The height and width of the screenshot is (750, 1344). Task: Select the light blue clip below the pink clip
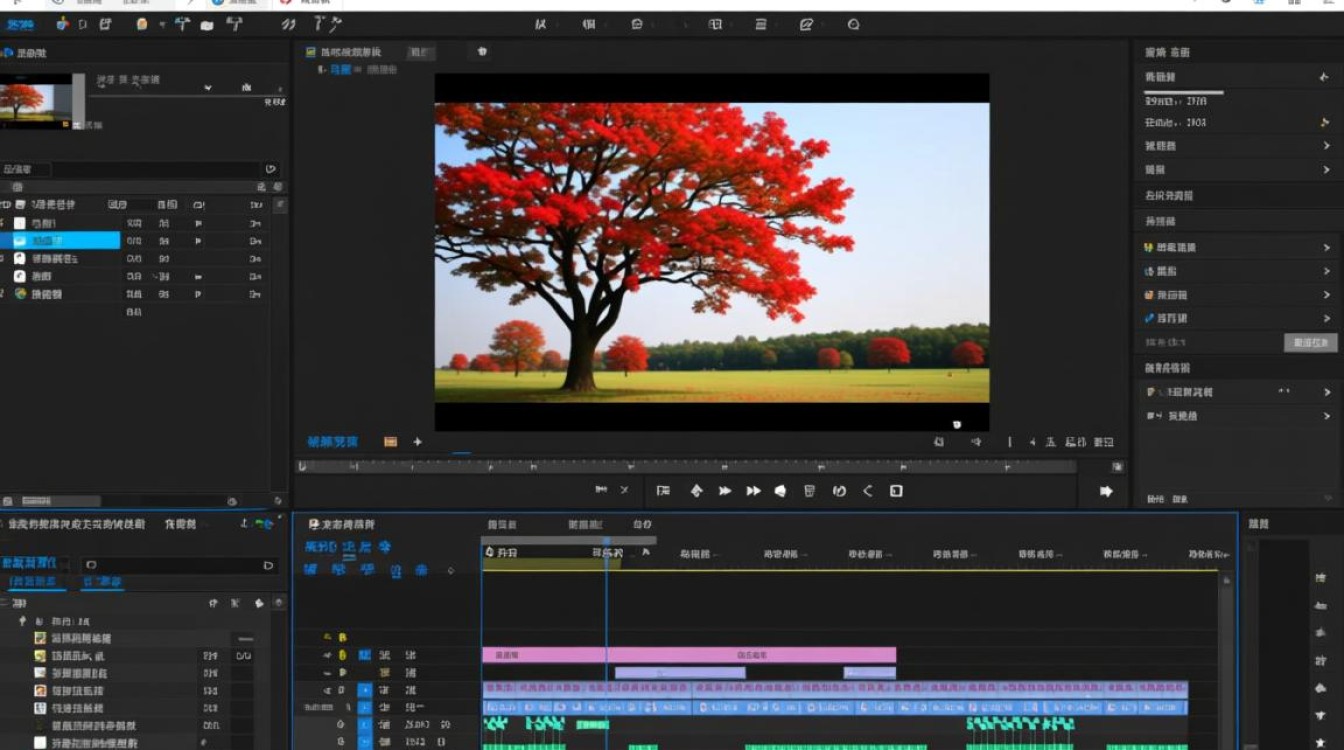click(x=680, y=673)
